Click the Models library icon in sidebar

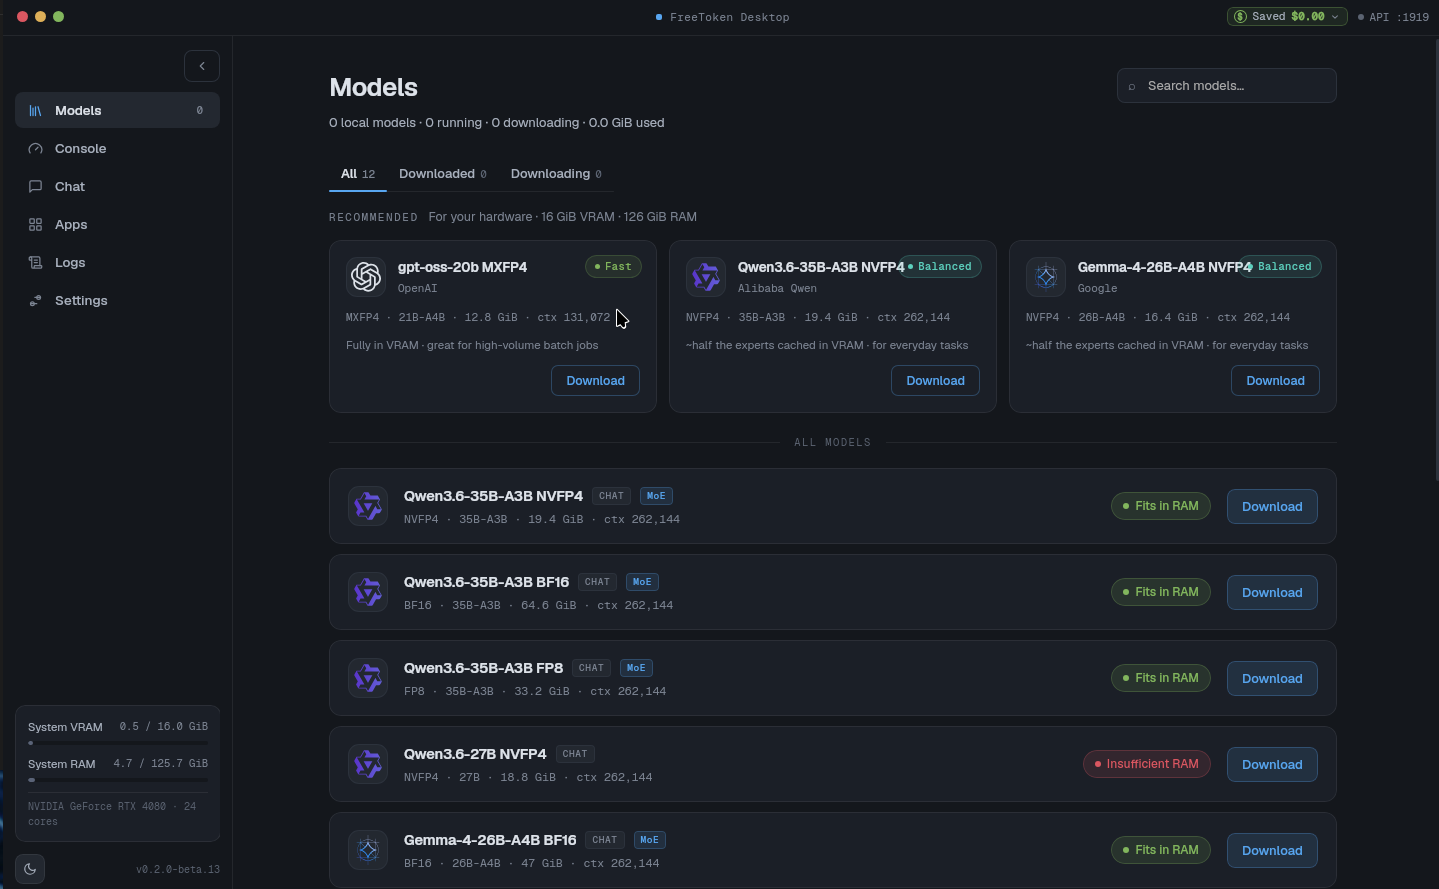point(35,111)
